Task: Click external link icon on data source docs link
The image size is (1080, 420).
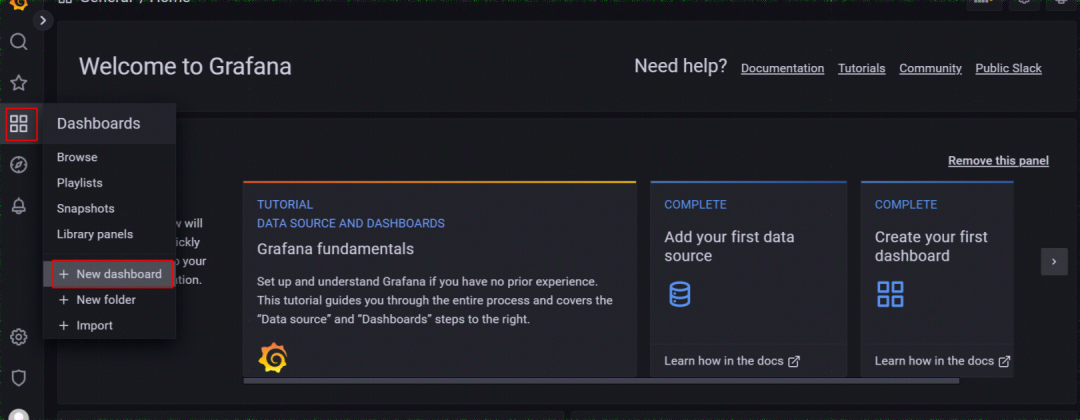Action: [x=793, y=361]
